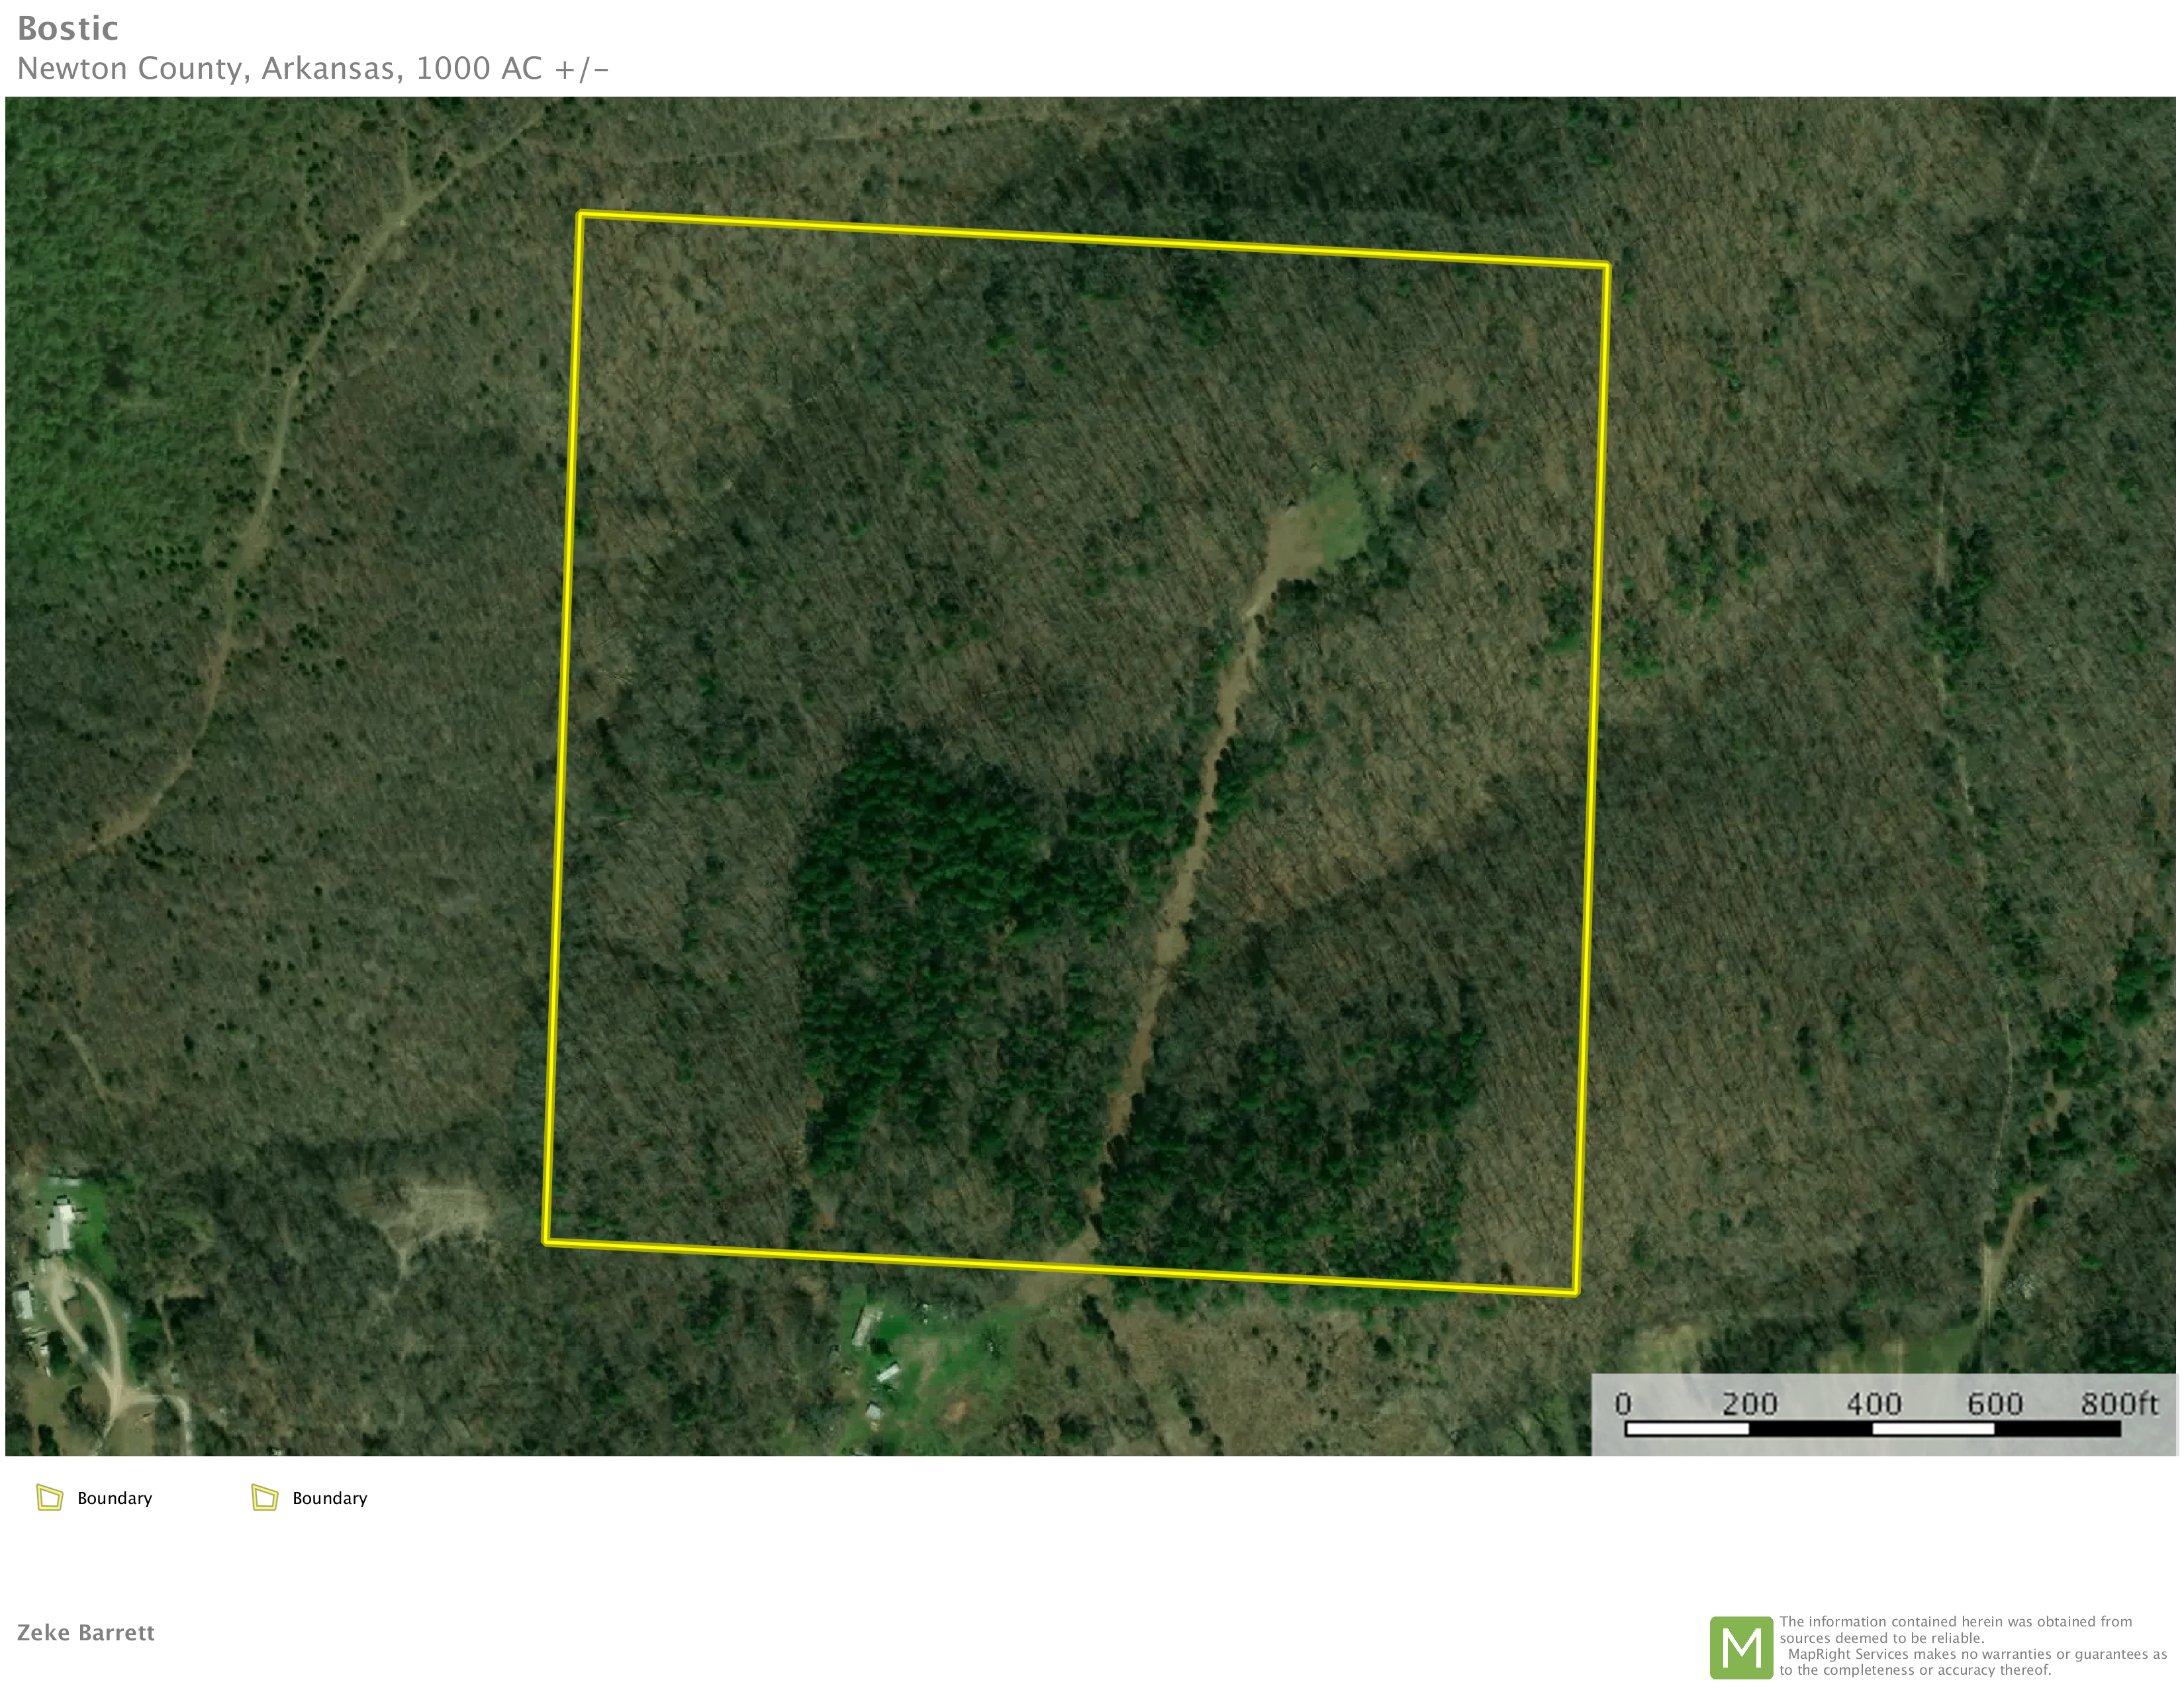
Task: Click the Bostic map title
Action: 68,28
